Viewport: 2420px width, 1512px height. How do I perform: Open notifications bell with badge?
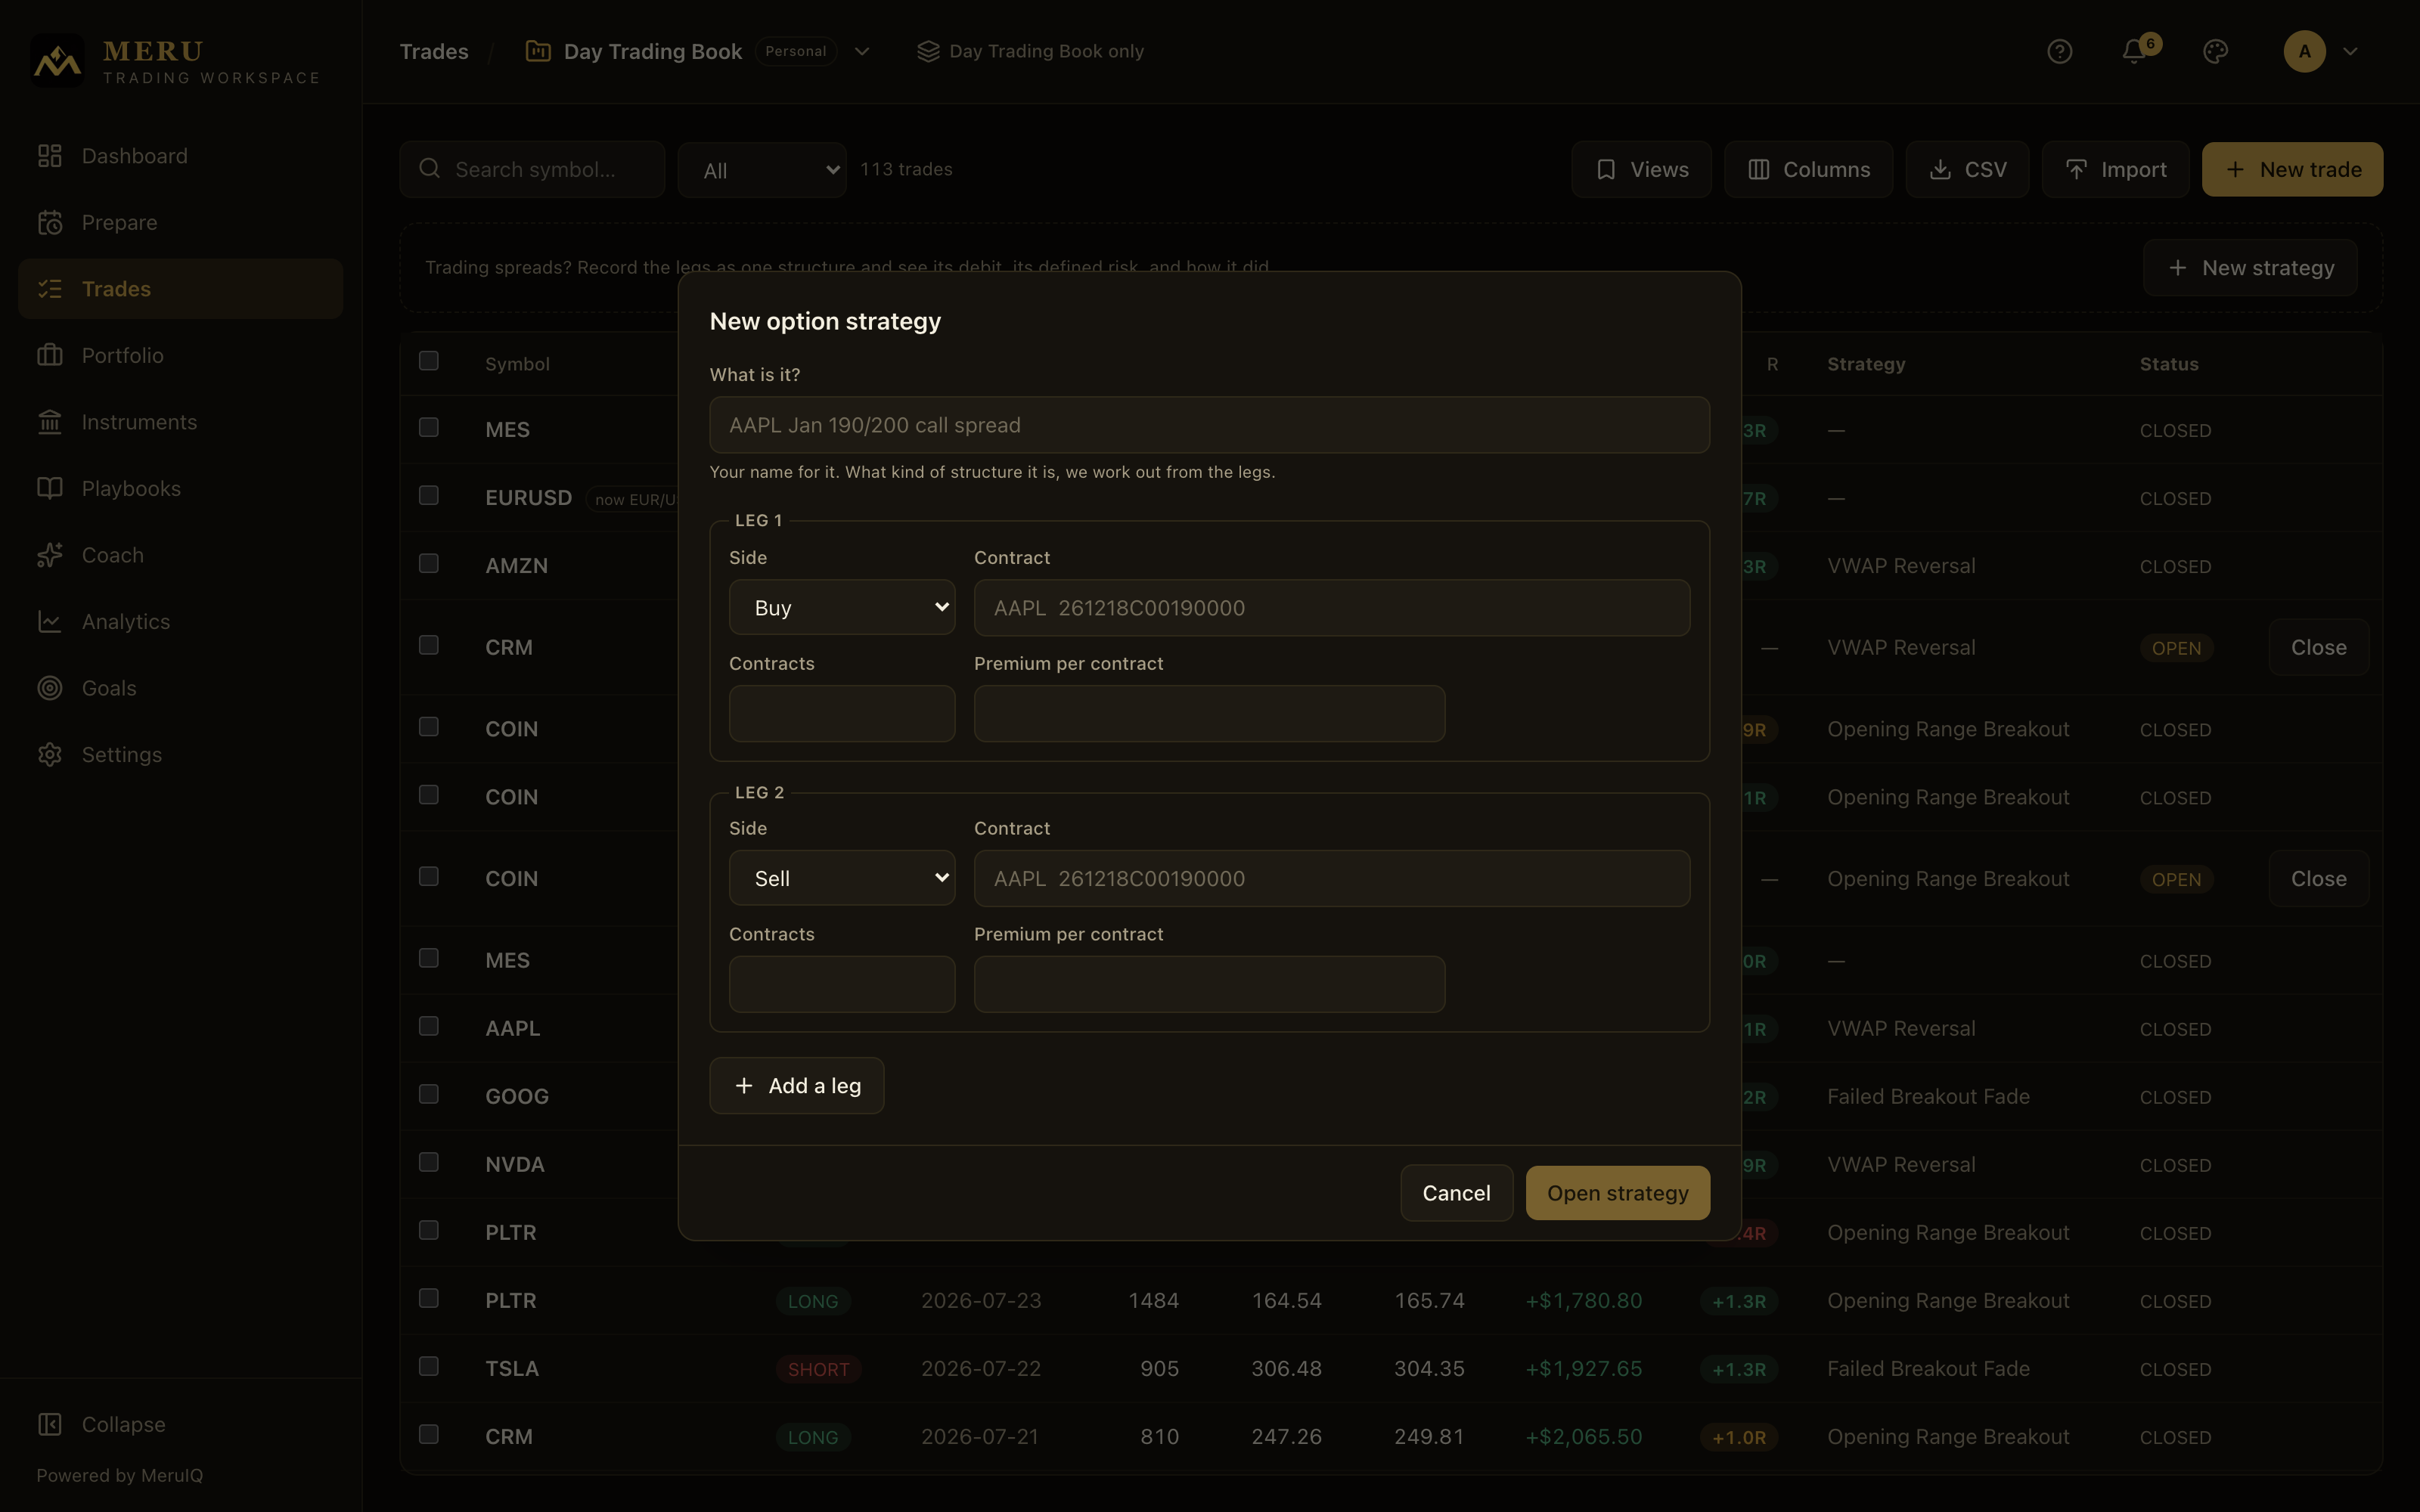pyautogui.click(x=2134, y=51)
